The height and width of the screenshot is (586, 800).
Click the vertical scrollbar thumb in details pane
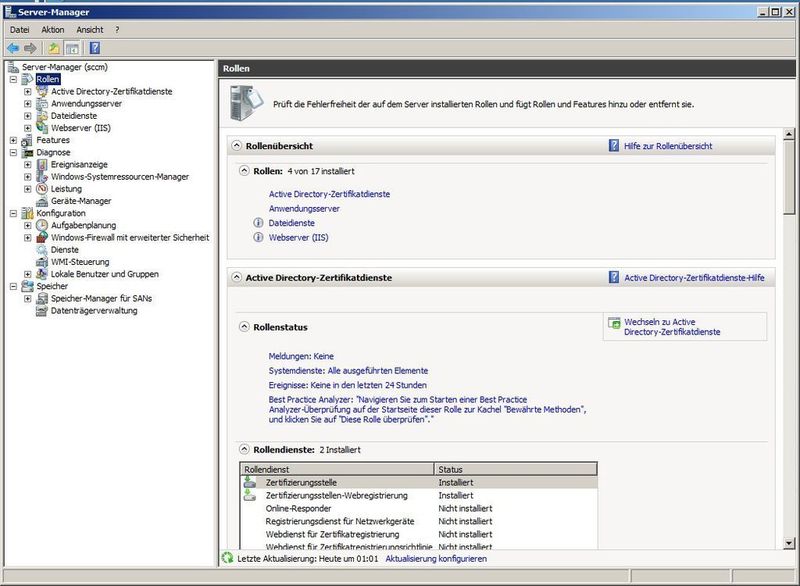(789, 177)
